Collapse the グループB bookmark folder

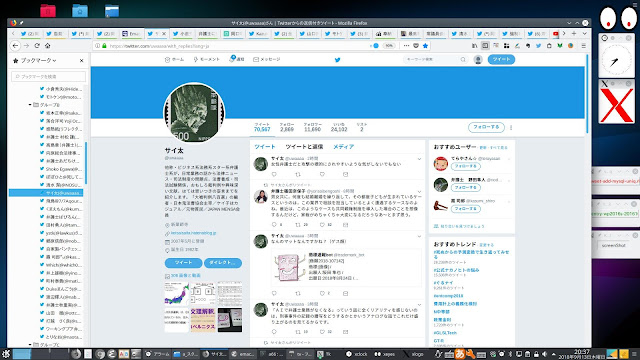[30, 105]
